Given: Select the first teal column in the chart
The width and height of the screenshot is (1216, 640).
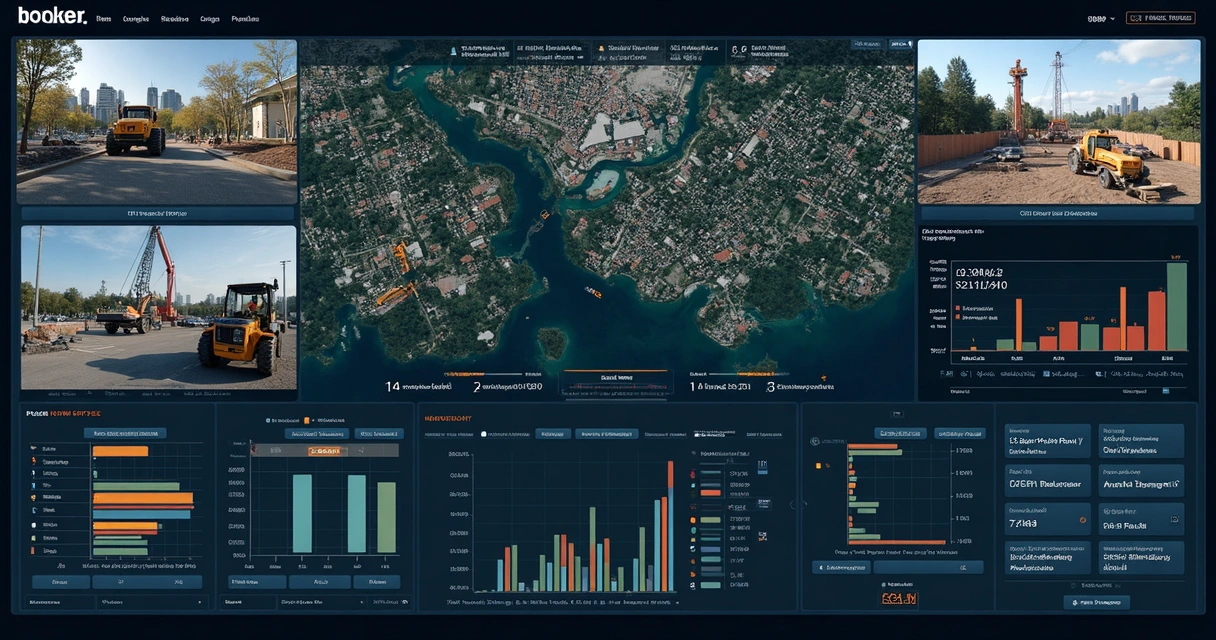Looking at the screenshot, I should coord(302,513).
